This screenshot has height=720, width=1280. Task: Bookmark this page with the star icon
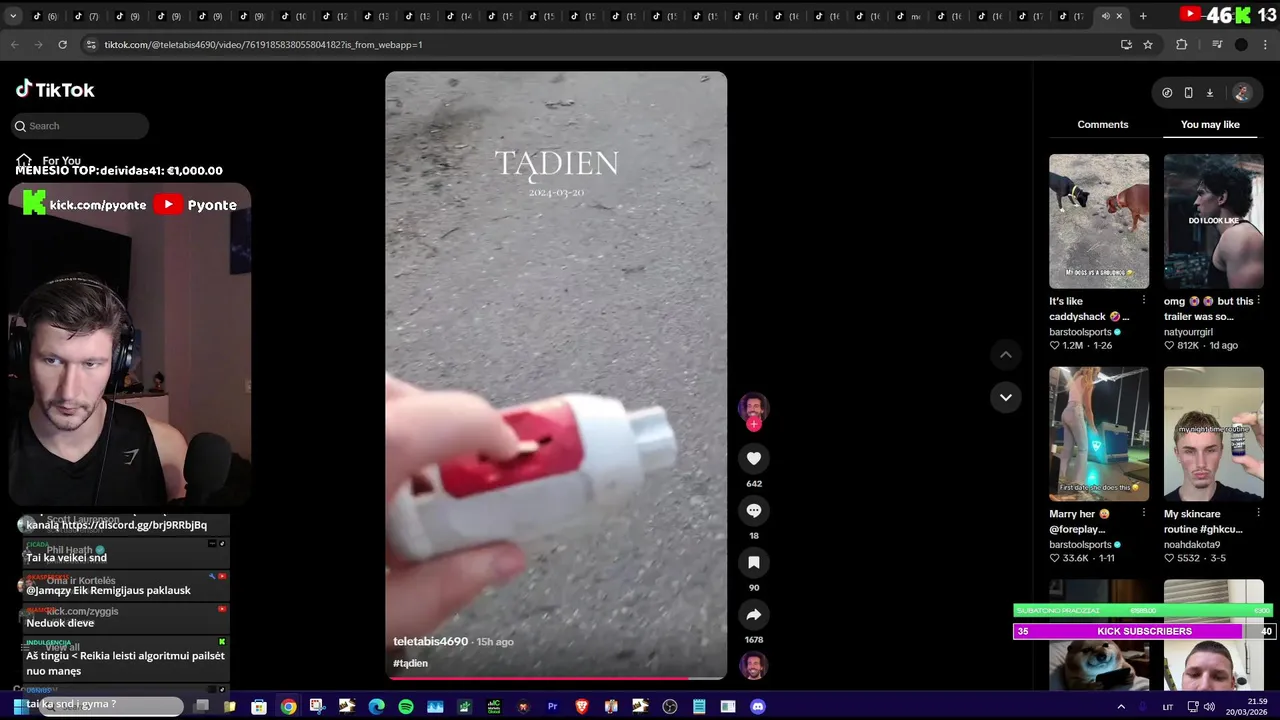(1148, 44)
